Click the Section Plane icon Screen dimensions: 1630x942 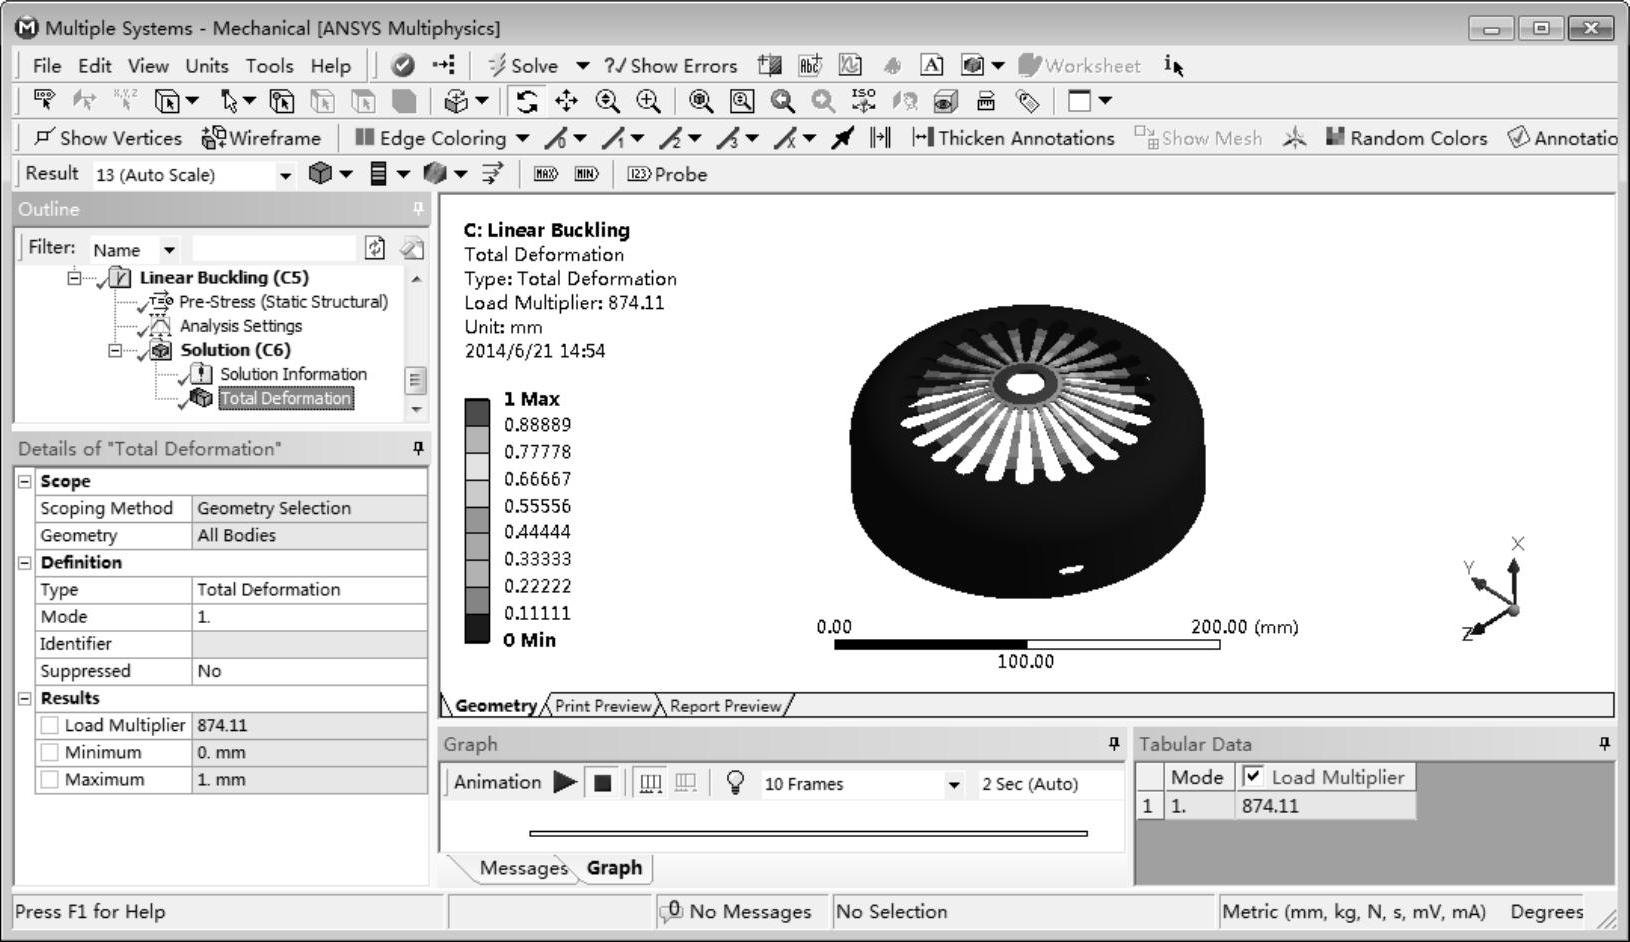coord(769,66)
